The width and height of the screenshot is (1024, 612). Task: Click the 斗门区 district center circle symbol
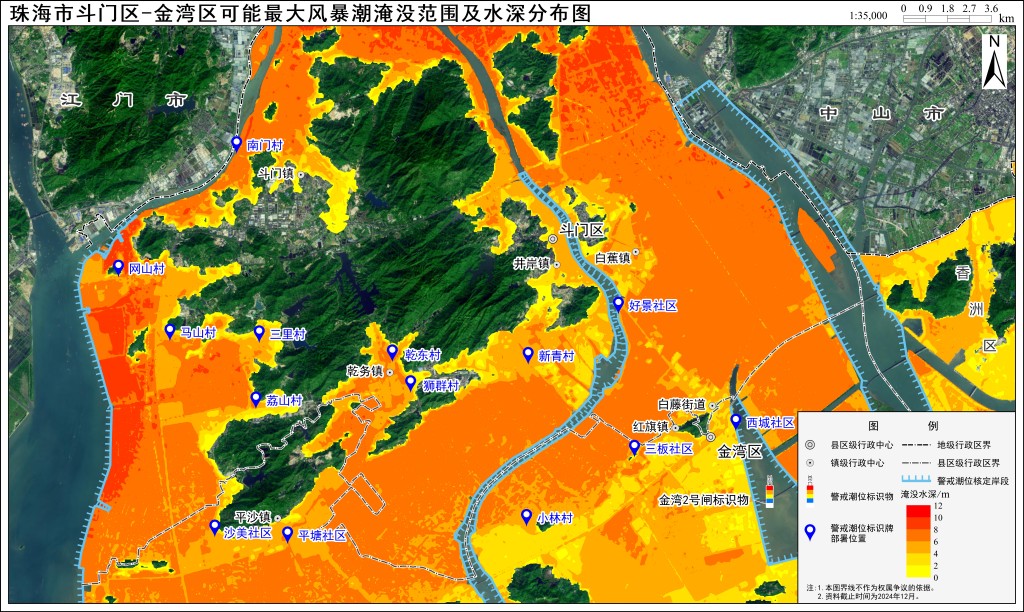click(552, 239)
